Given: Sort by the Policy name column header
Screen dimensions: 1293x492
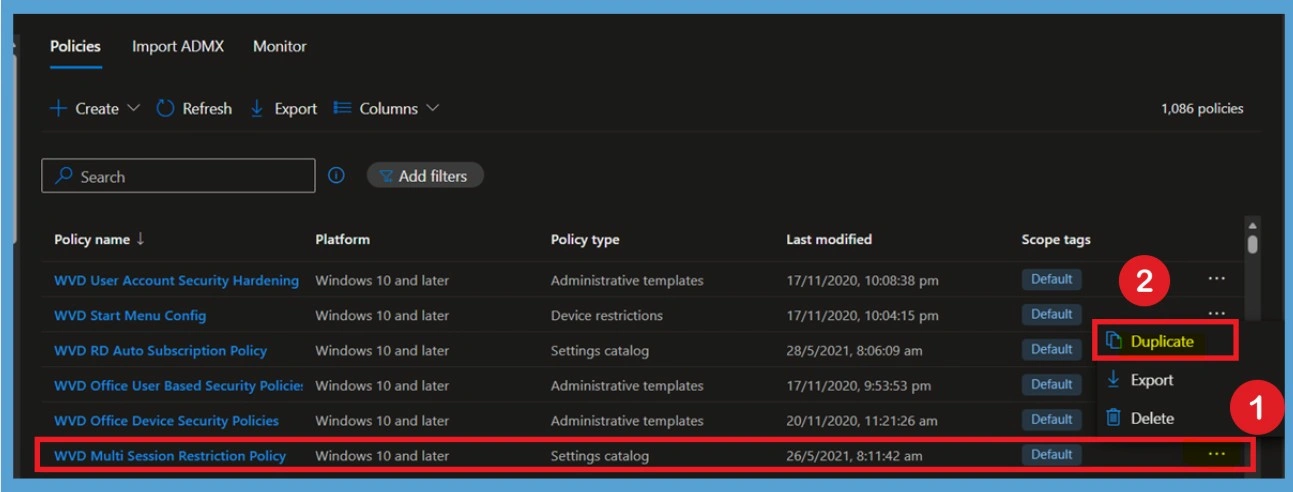Looking at the screenshot, I should point(99,239).
